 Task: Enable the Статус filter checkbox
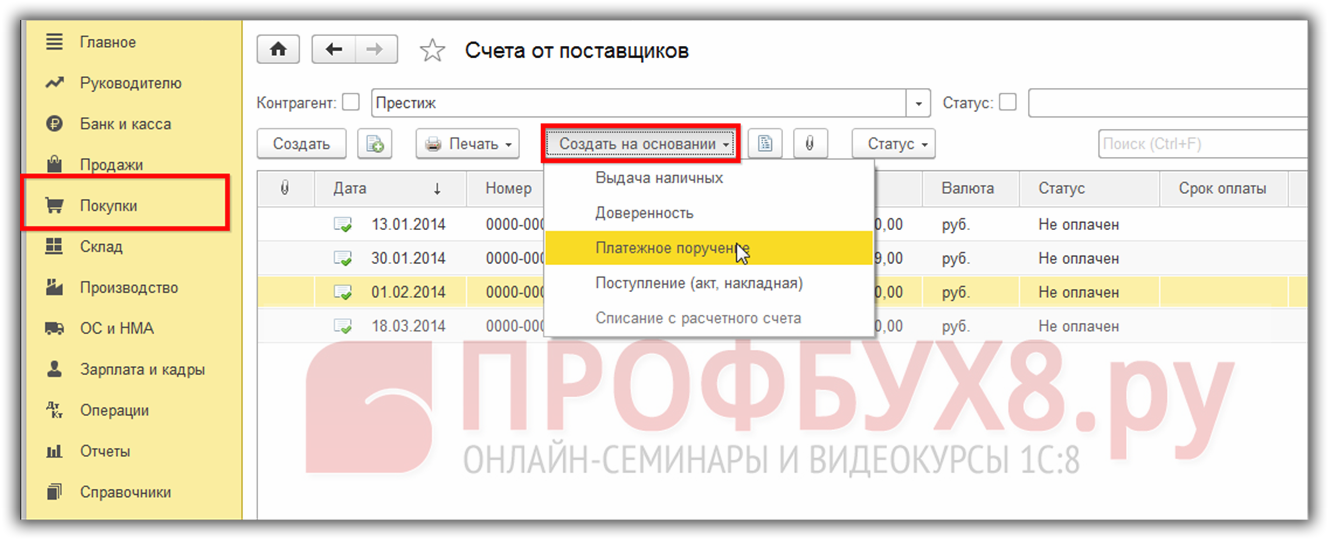tap(1008, 102)
